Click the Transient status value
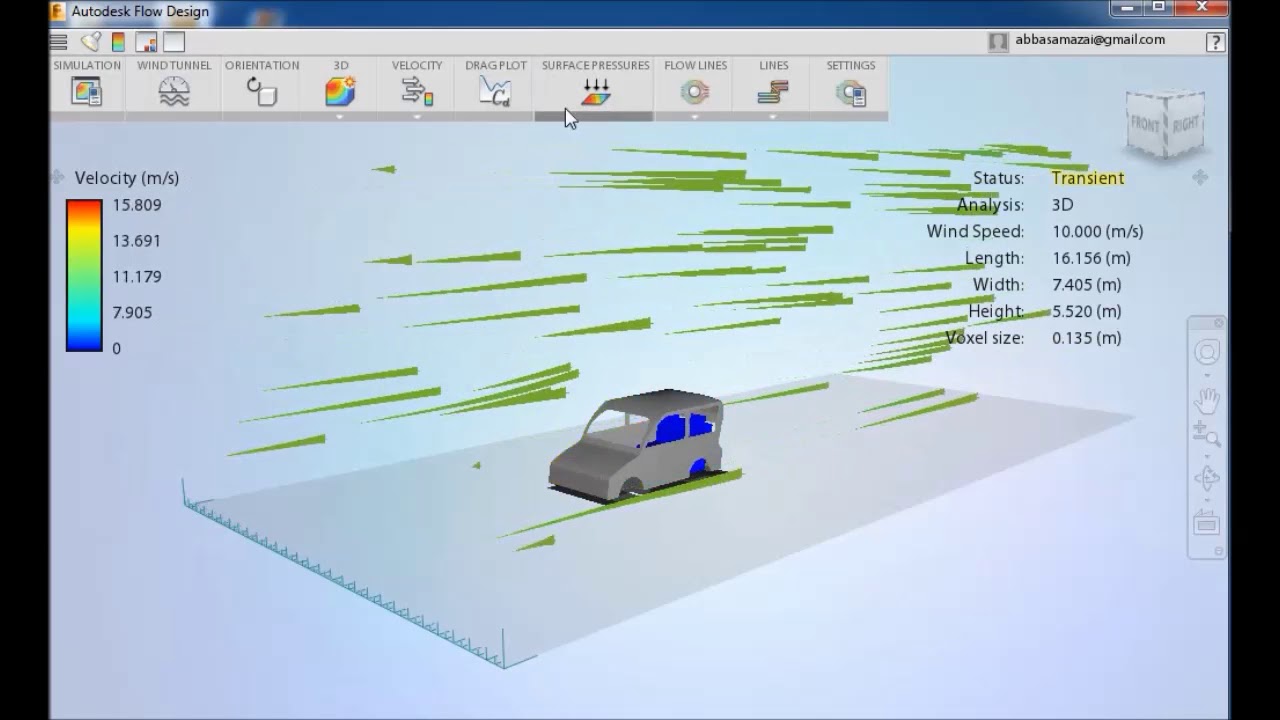The width and height of the screenshot is (1280, 720). 1088,178
